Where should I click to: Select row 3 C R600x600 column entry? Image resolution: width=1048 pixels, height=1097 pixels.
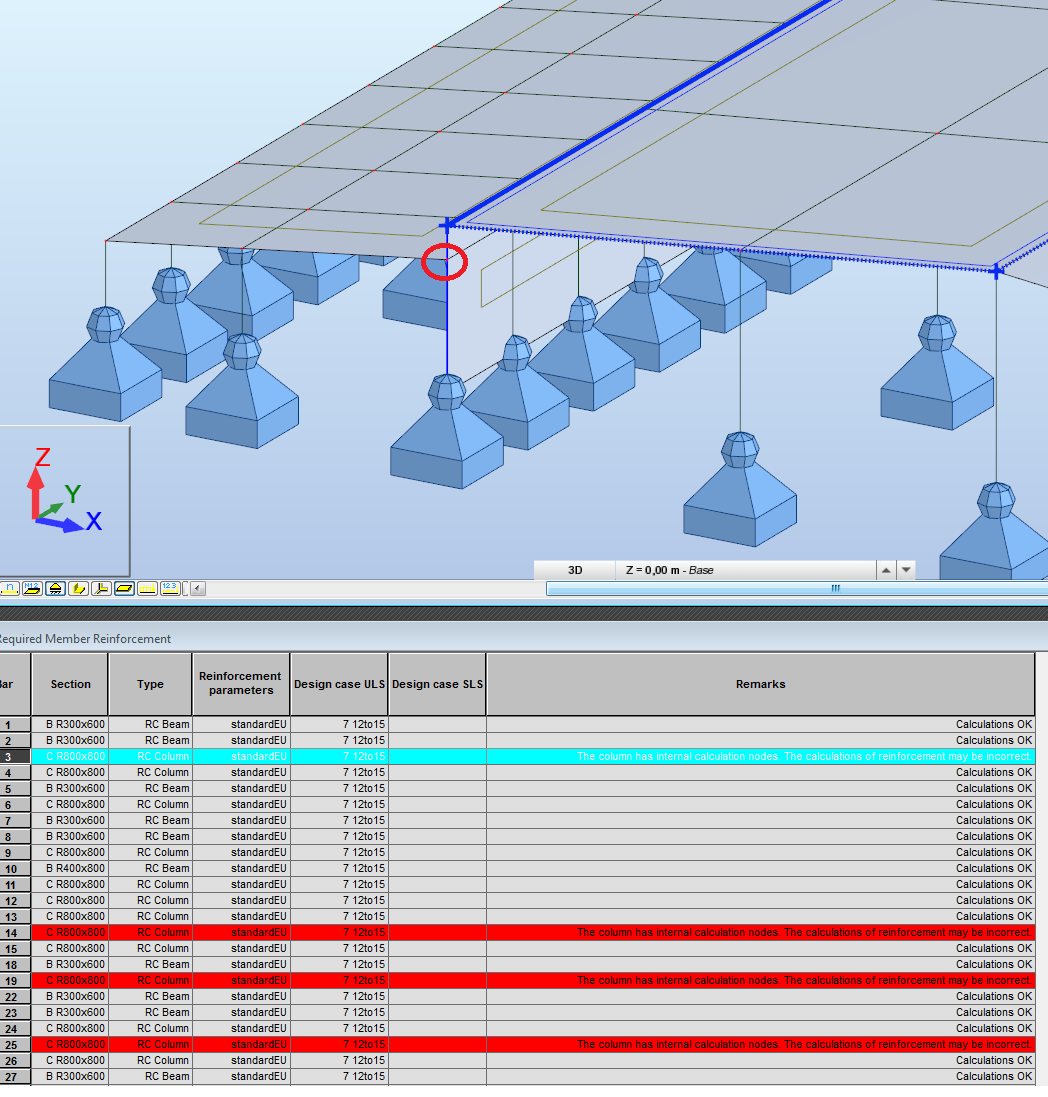tap(70, 756)
